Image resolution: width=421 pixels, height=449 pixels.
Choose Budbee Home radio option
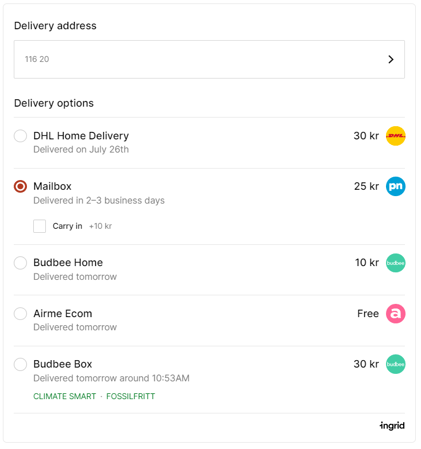pos(20,263)
